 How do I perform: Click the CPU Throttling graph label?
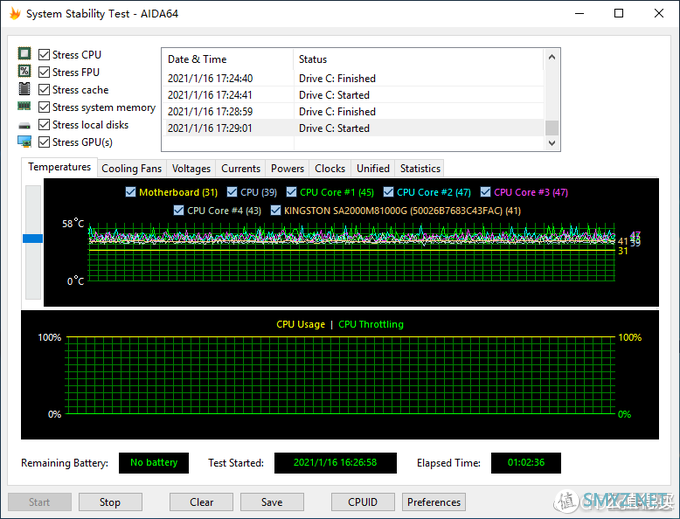coord(371,324)
